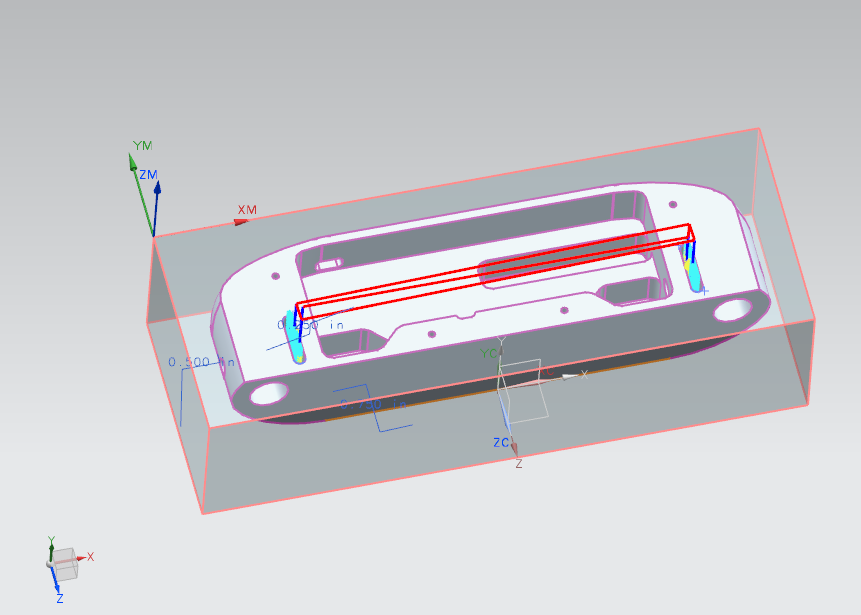861x615 pixels.
Task: Click the large hole at left end
Action: tap(268, 393)
